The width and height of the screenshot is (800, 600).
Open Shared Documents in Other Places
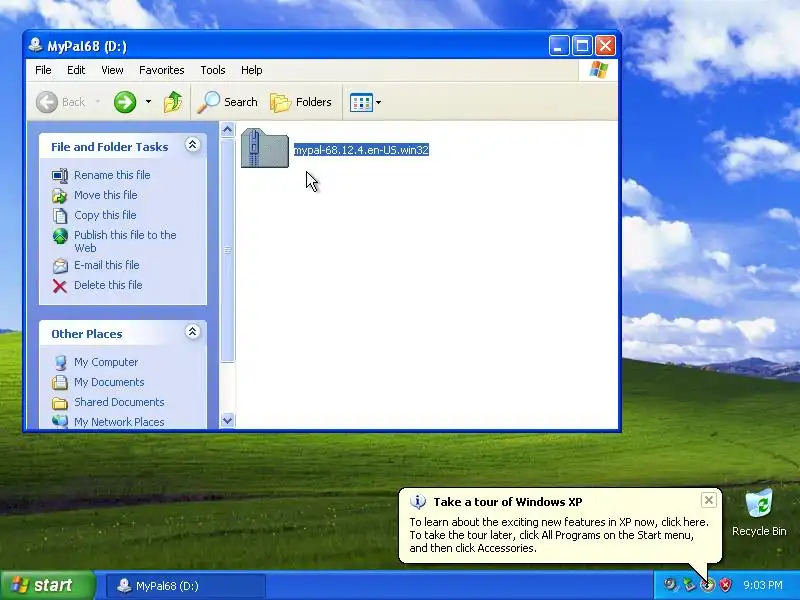(x=119, y=402)
